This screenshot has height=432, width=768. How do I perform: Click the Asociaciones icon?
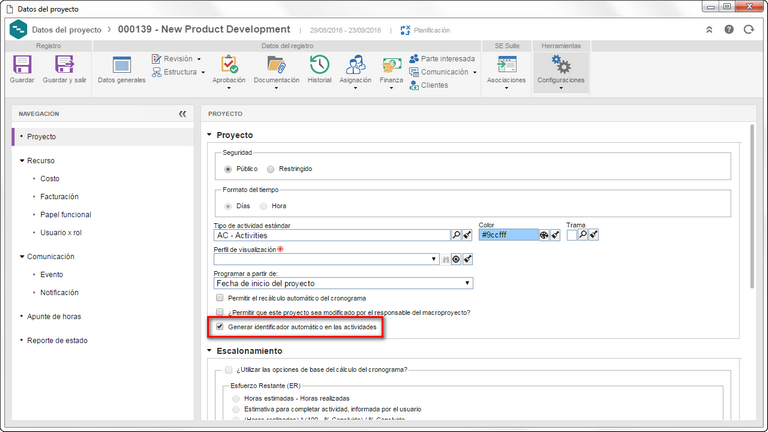(x=506, y=65)
